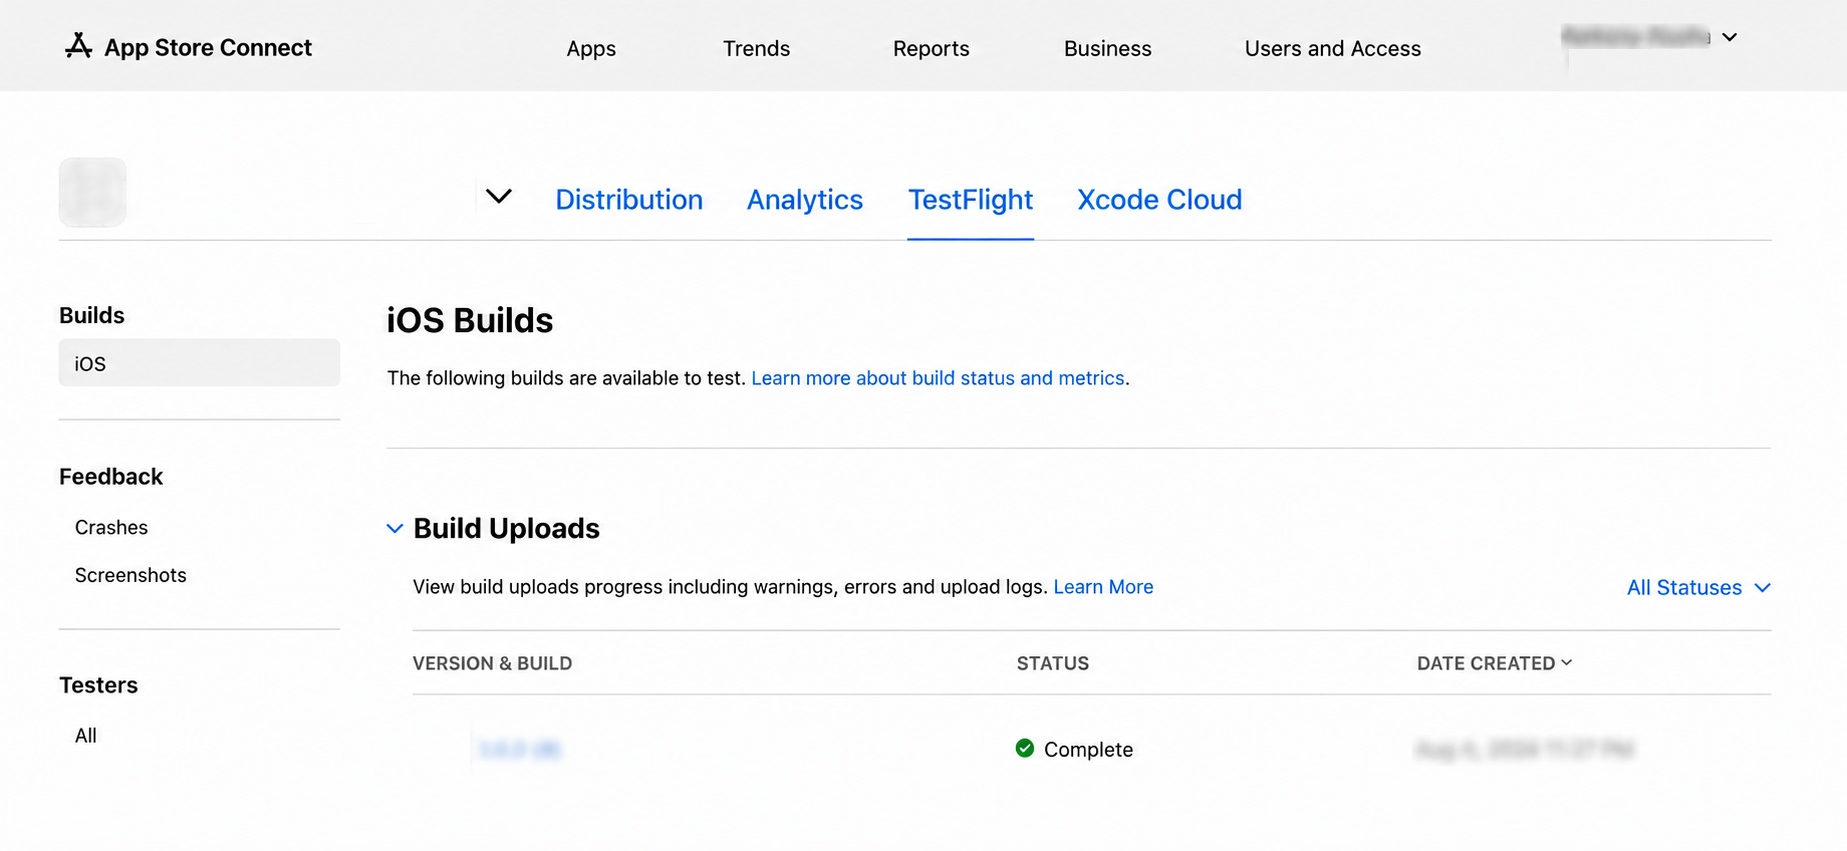
Task: Open Crashes feedback
Action: tap(111, 527)
